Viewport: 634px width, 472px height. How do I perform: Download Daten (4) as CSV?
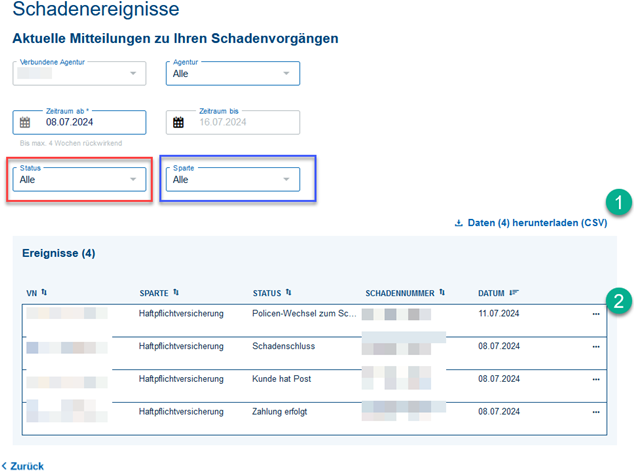(530, 223)
